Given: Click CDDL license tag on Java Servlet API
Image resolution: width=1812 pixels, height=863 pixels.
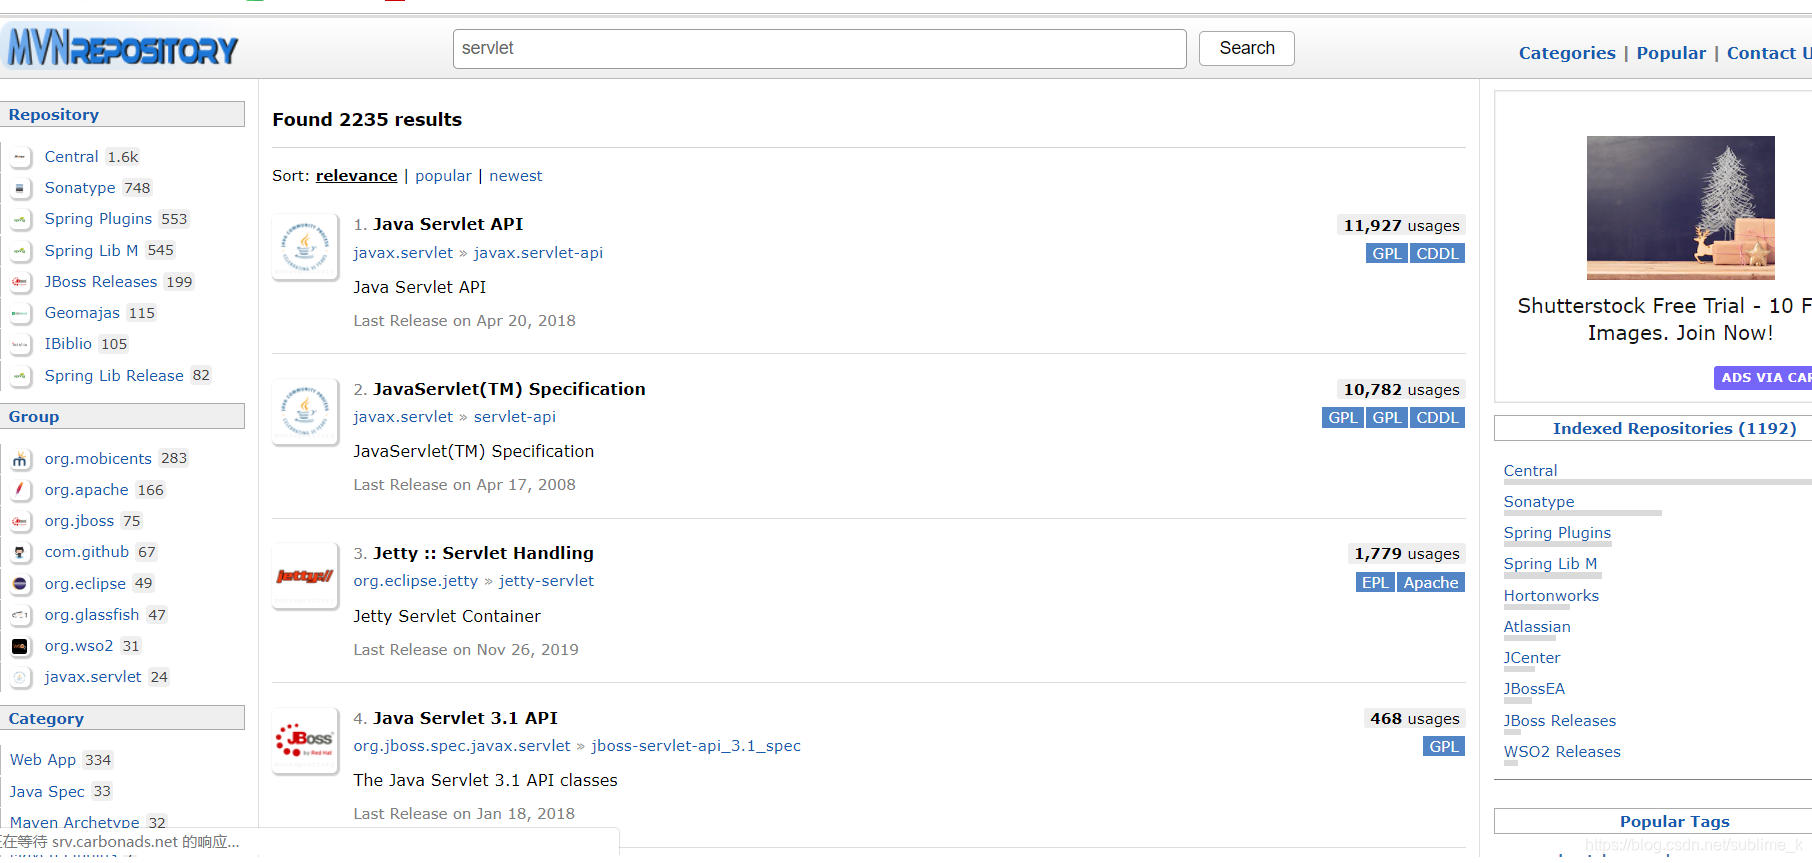Looking at the screenshot, I should 1437,254.
